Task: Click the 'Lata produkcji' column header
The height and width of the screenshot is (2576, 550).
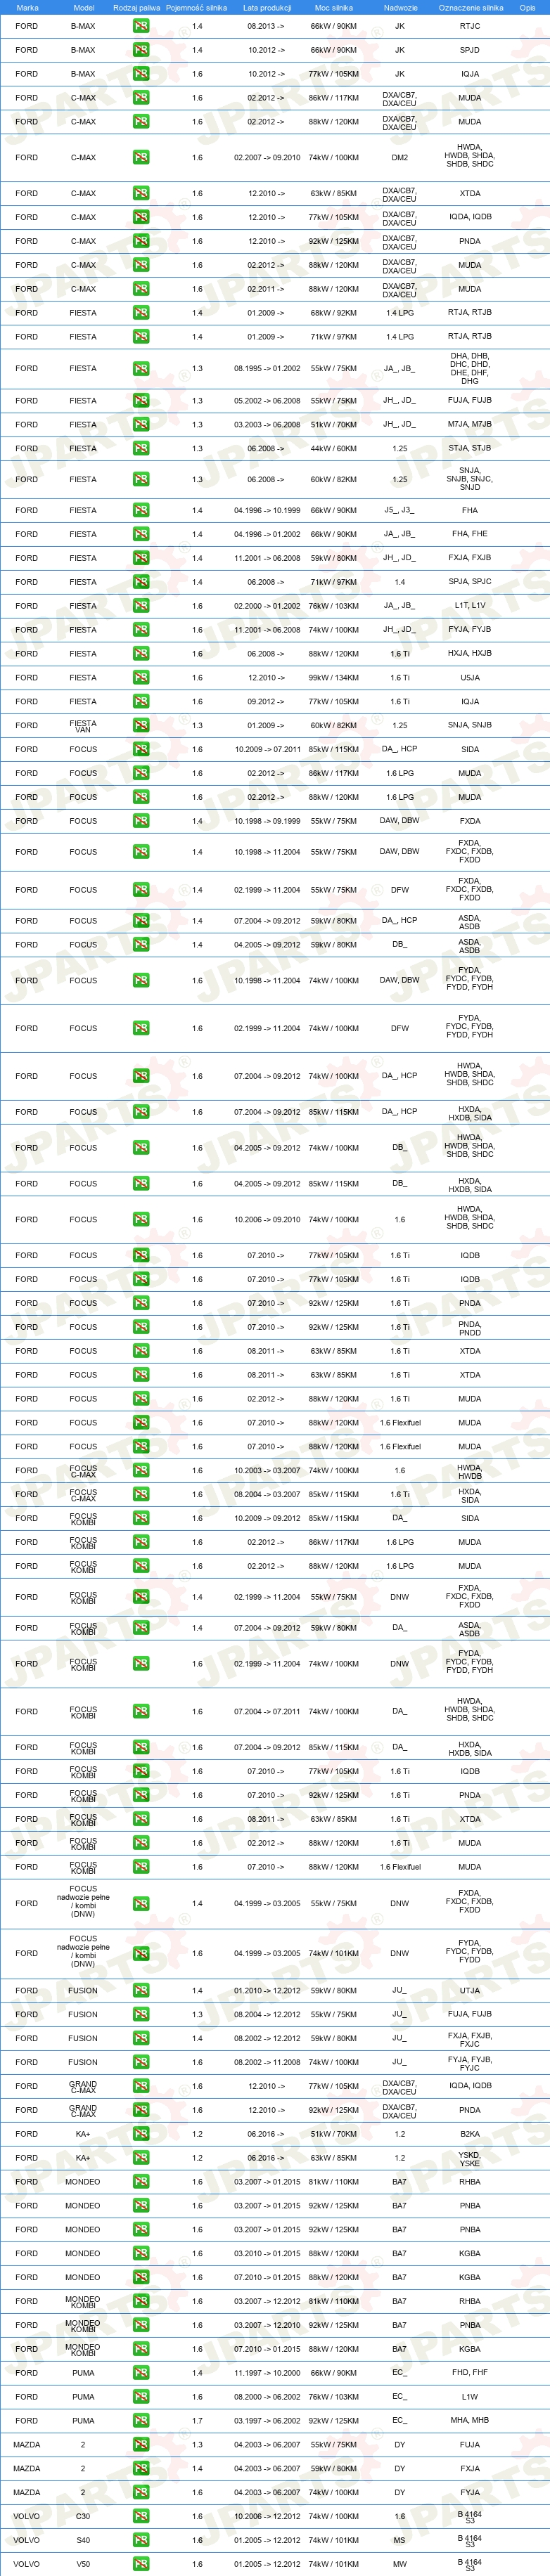Action: [267, 7]
